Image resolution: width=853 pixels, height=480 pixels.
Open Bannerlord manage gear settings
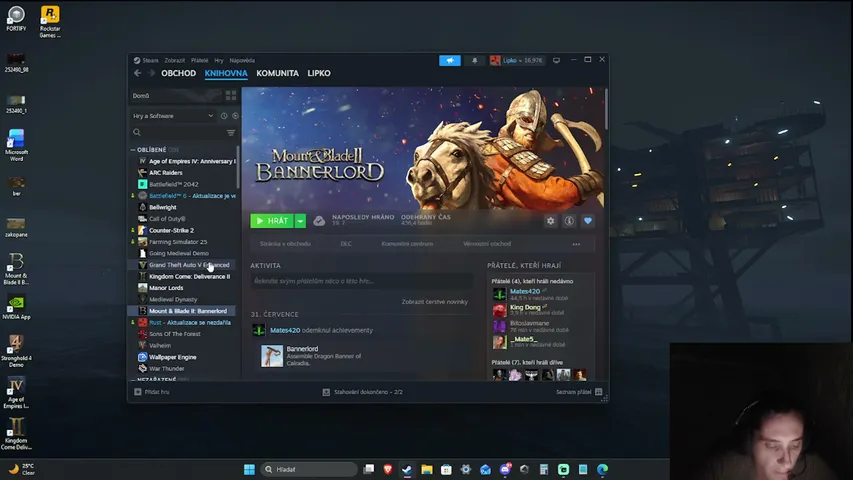coord(551,221)
